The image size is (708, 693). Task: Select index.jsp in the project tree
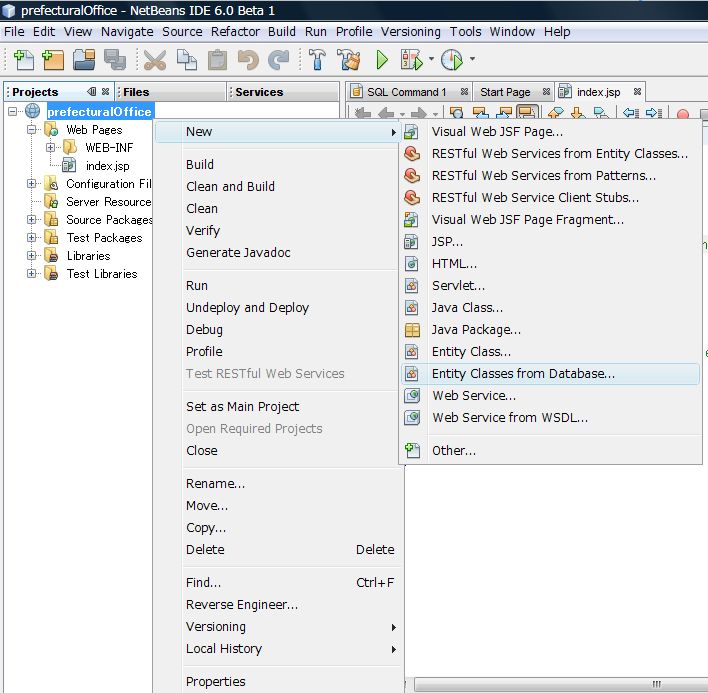107,166
